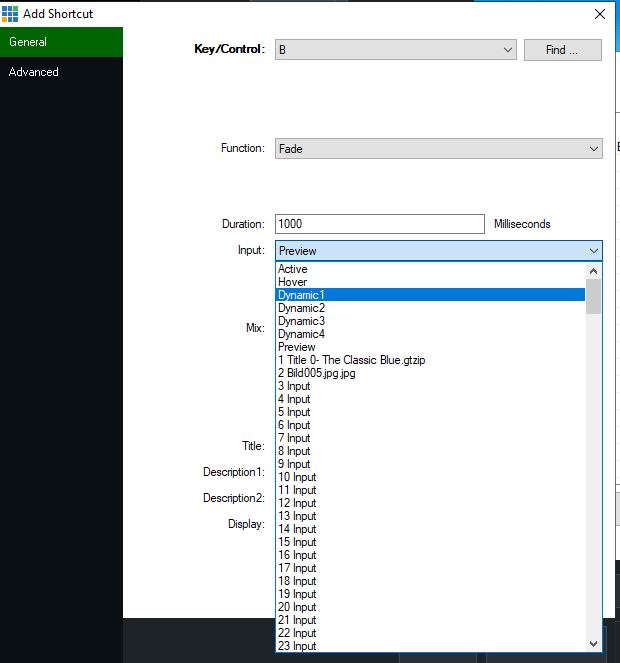Choose 10 Input from the list

tap(297, 477)
